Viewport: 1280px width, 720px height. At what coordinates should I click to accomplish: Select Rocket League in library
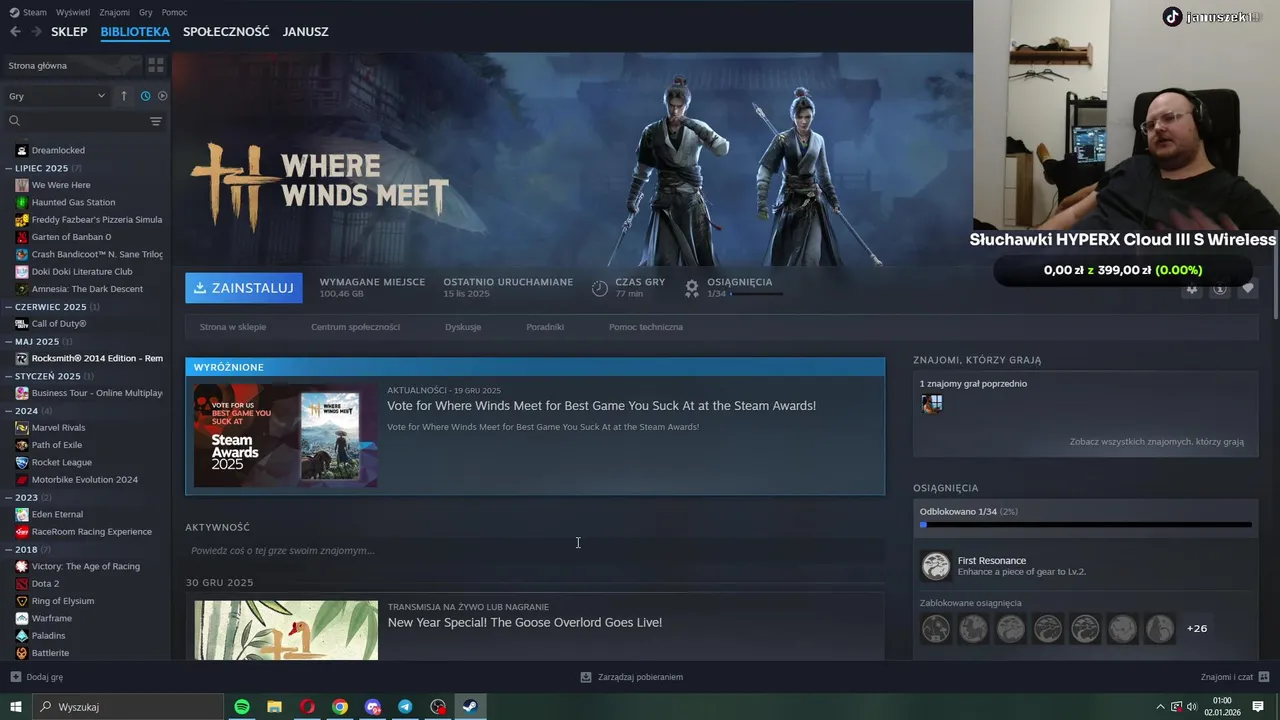(x=61, y=462)
